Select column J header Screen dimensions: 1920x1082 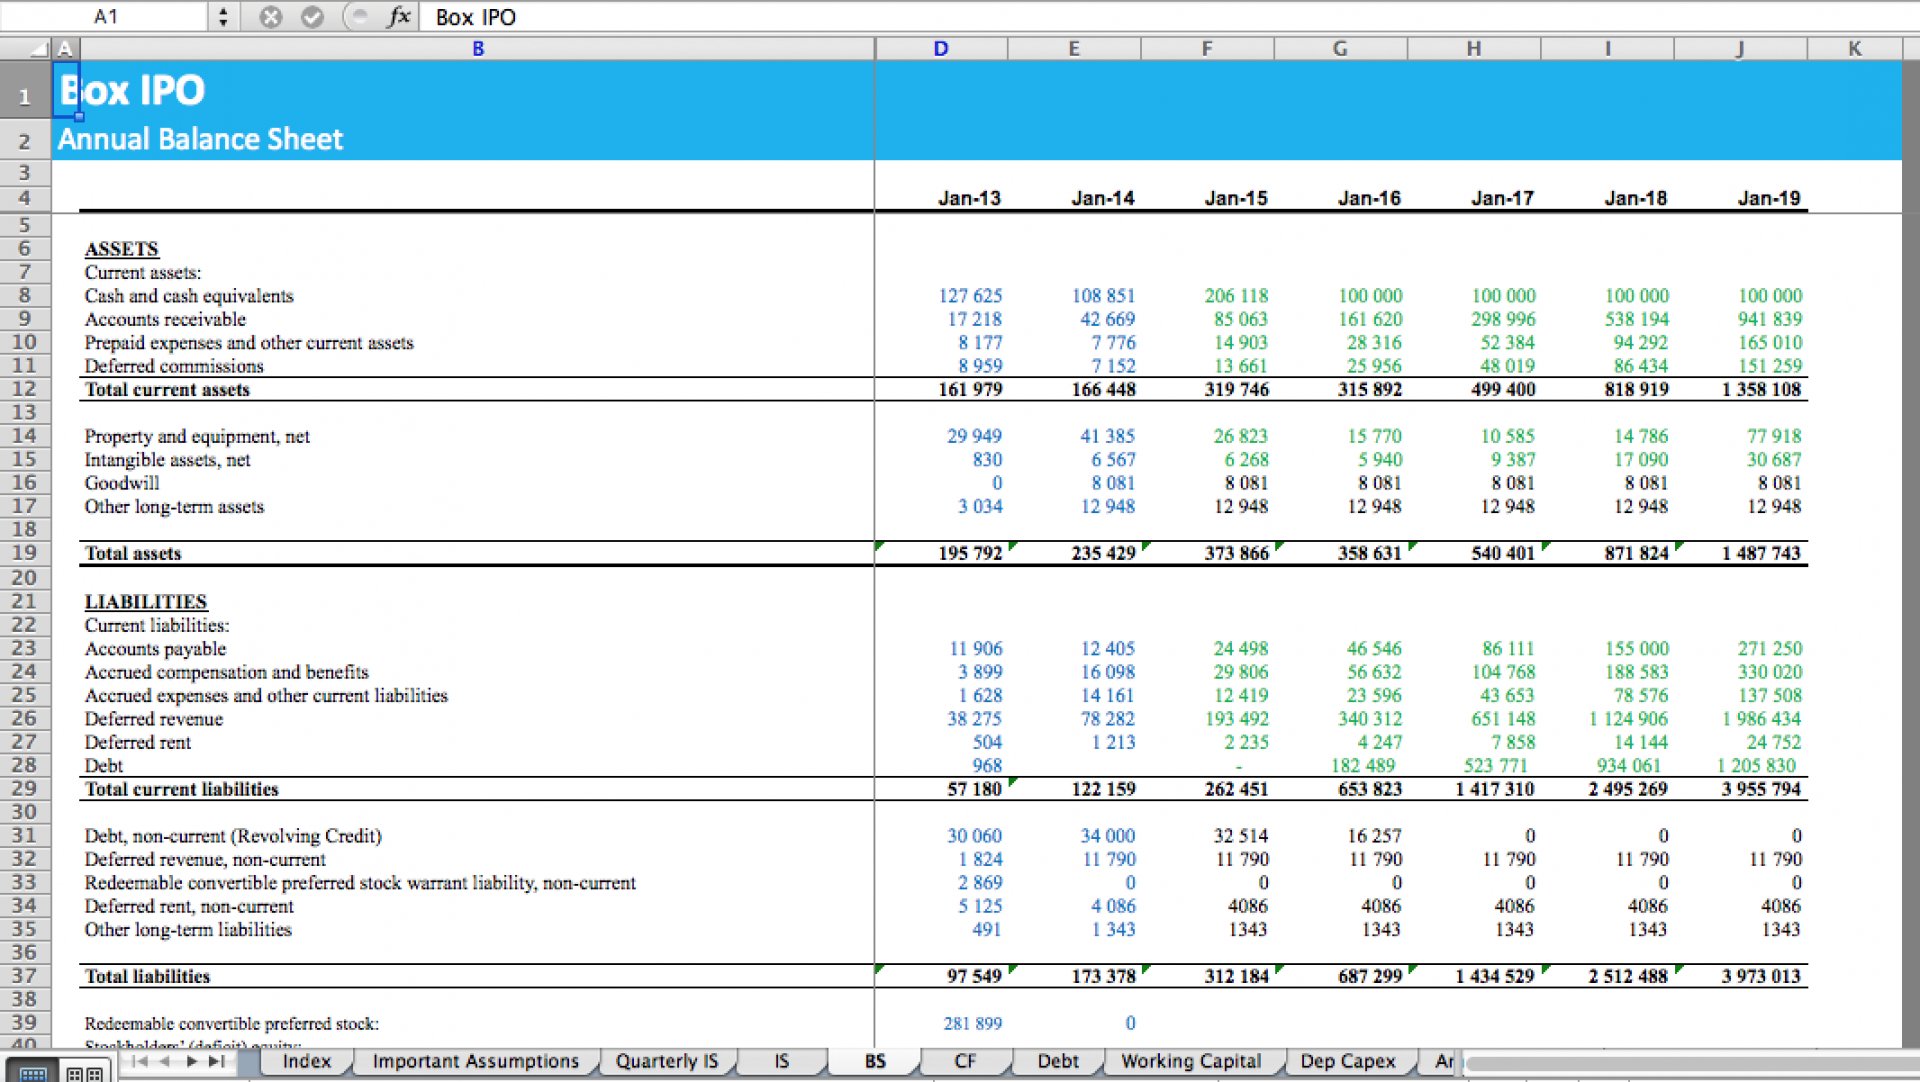pos(1740,48)
